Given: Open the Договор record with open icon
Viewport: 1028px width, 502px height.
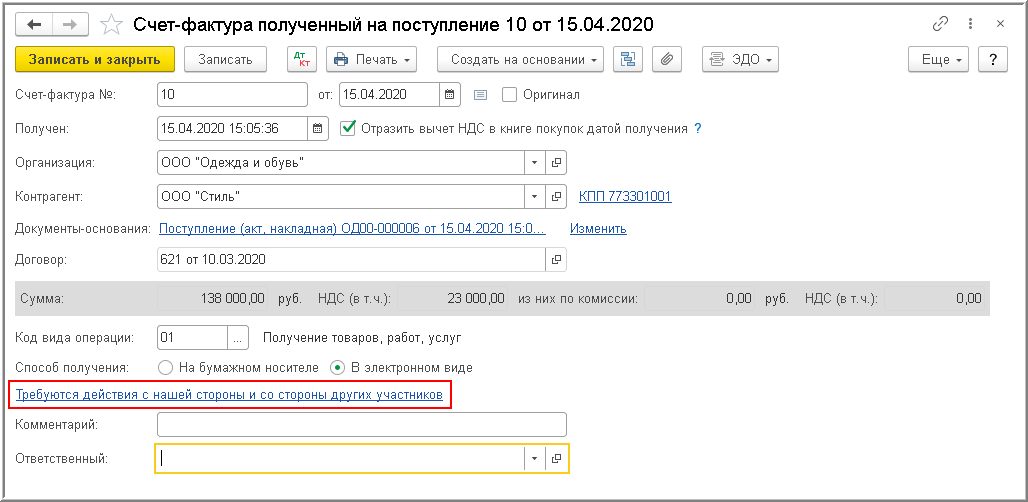Looking at the screenshot, I should click(x=556, y=260).
